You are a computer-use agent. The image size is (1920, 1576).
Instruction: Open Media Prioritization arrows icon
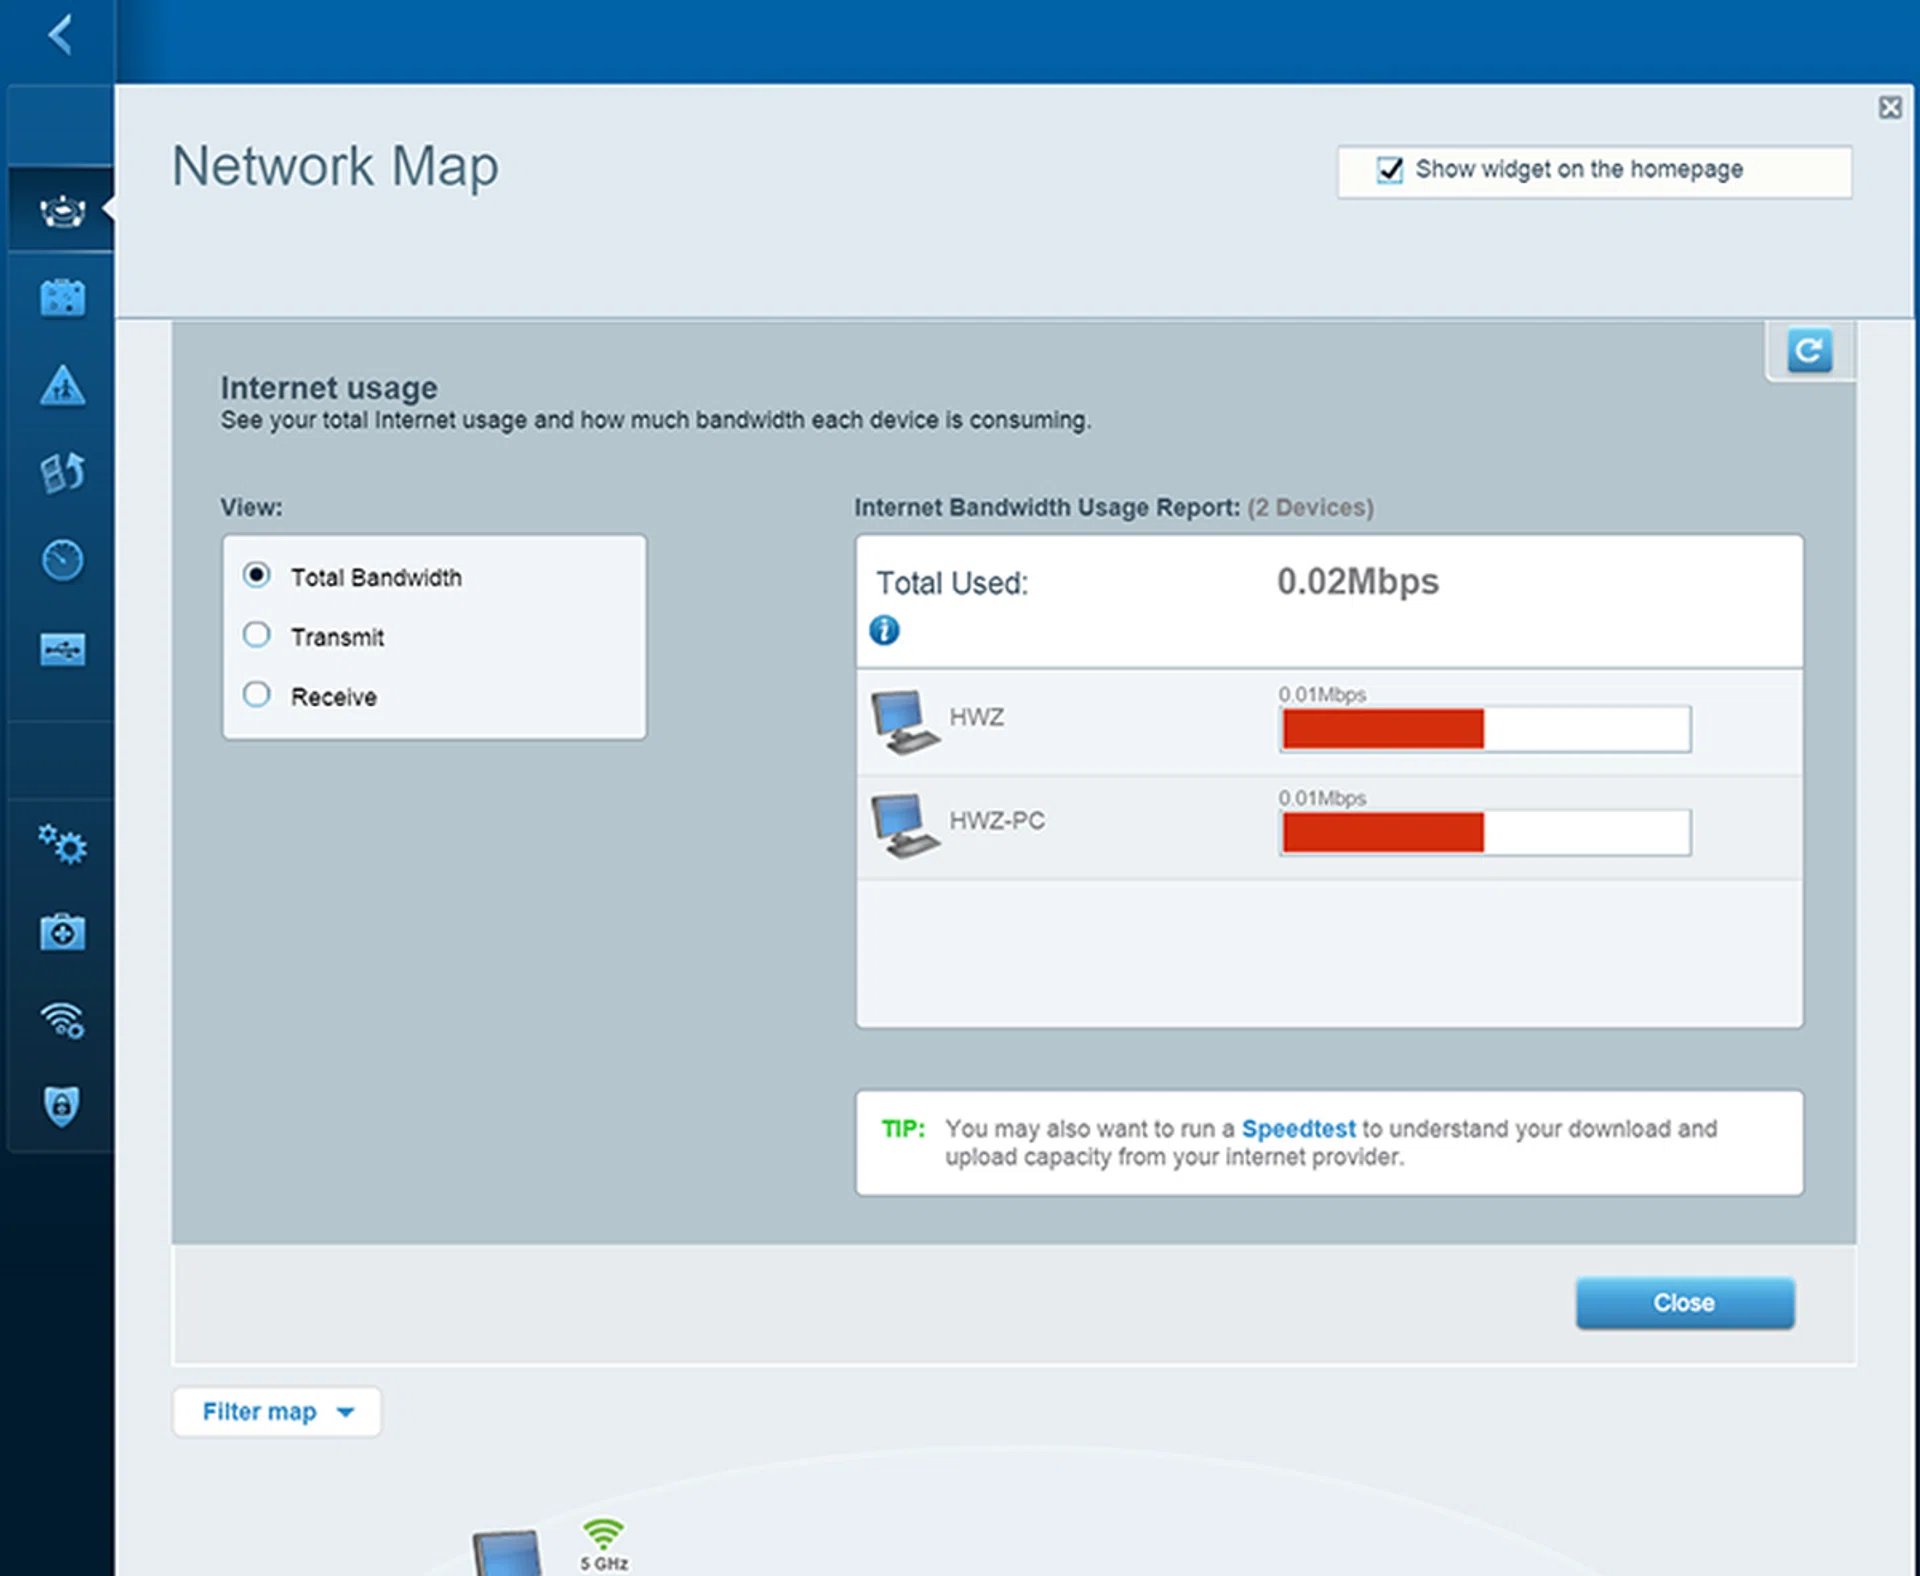[62, 472]
